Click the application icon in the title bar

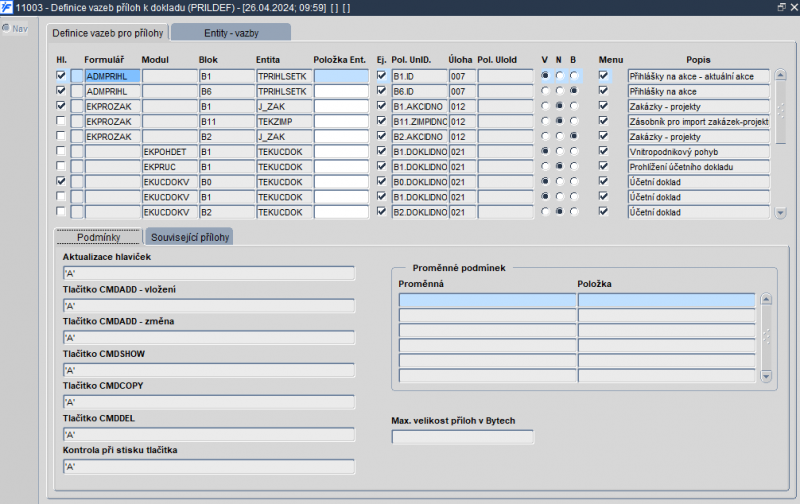pos(7,7)
